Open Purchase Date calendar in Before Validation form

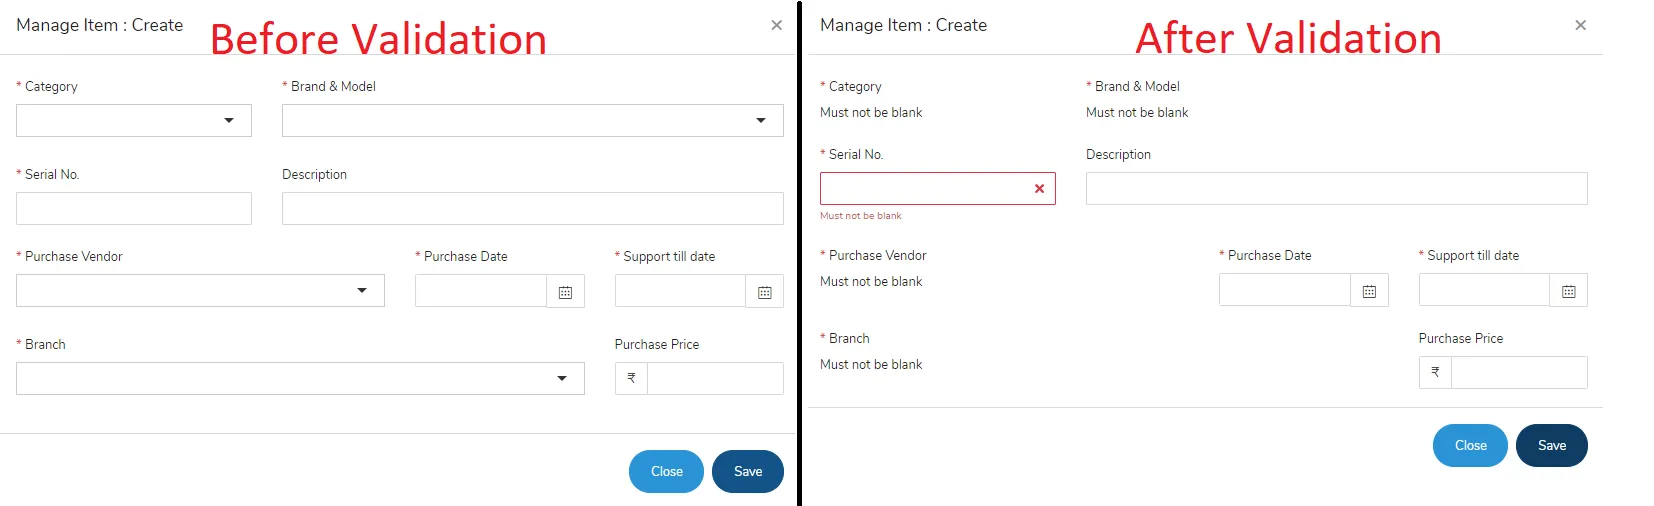tap(565, 292)
